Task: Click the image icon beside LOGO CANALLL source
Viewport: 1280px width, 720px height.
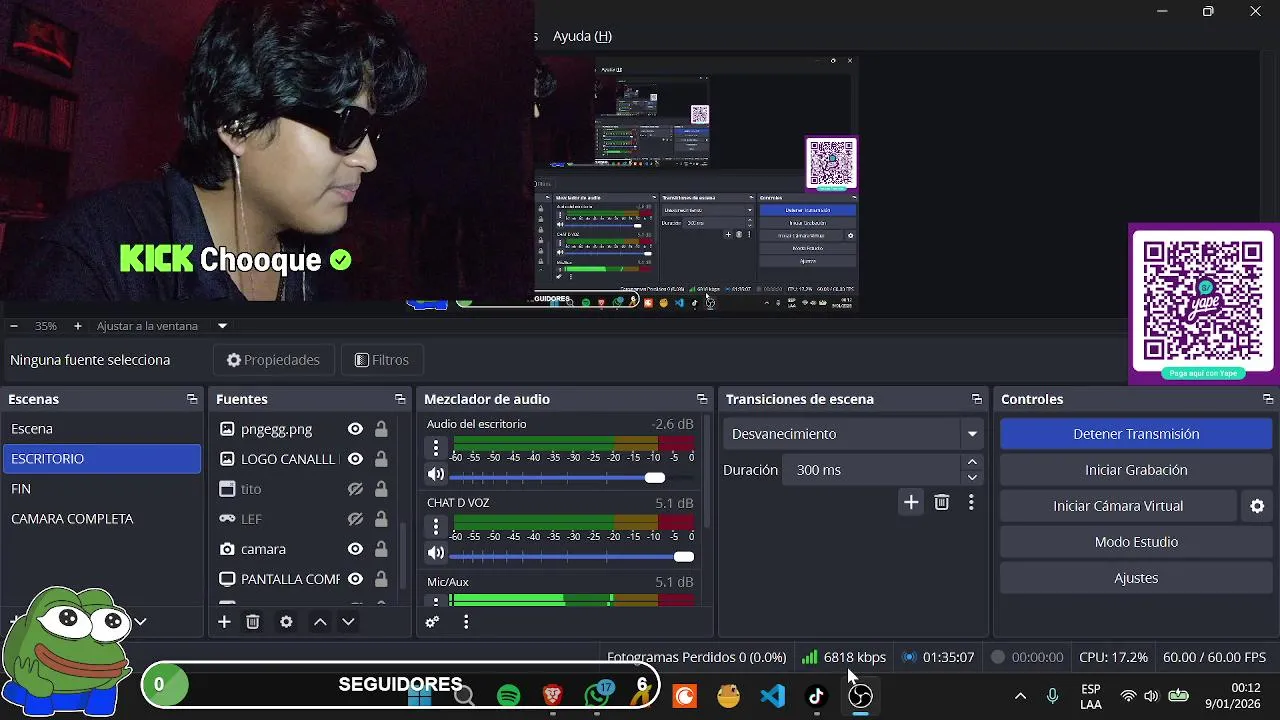Action: pyautogui.click(x=227, y=459)
